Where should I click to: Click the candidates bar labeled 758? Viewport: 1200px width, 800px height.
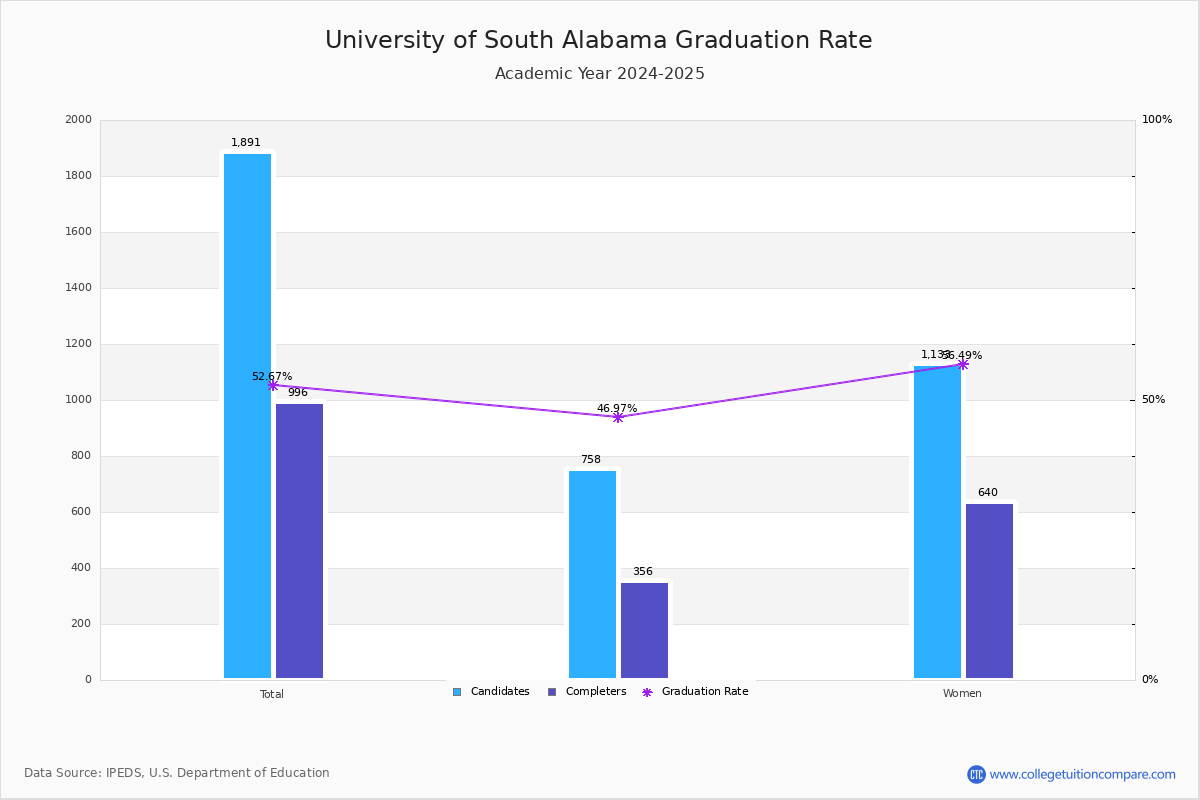592,574
